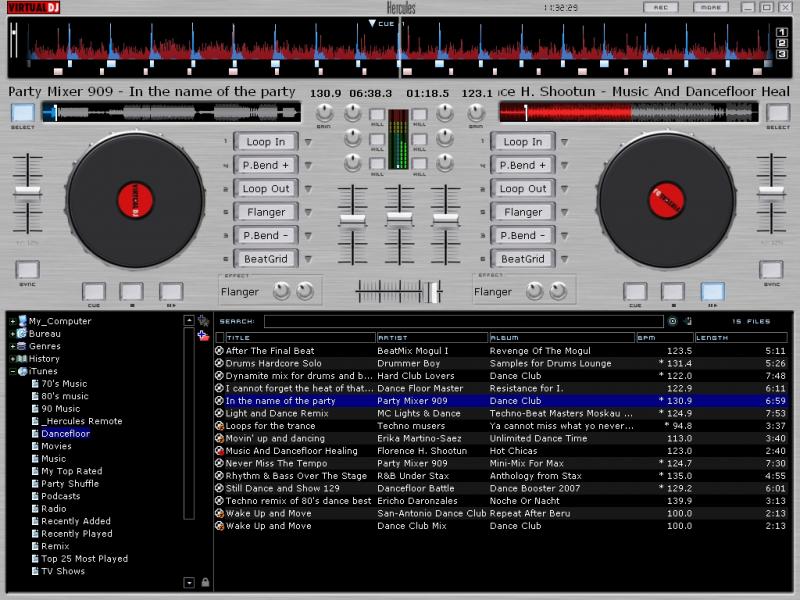Viewport: 800px width, 600px height.
Task: Click the left deck's CUE button
Action: 94,292
